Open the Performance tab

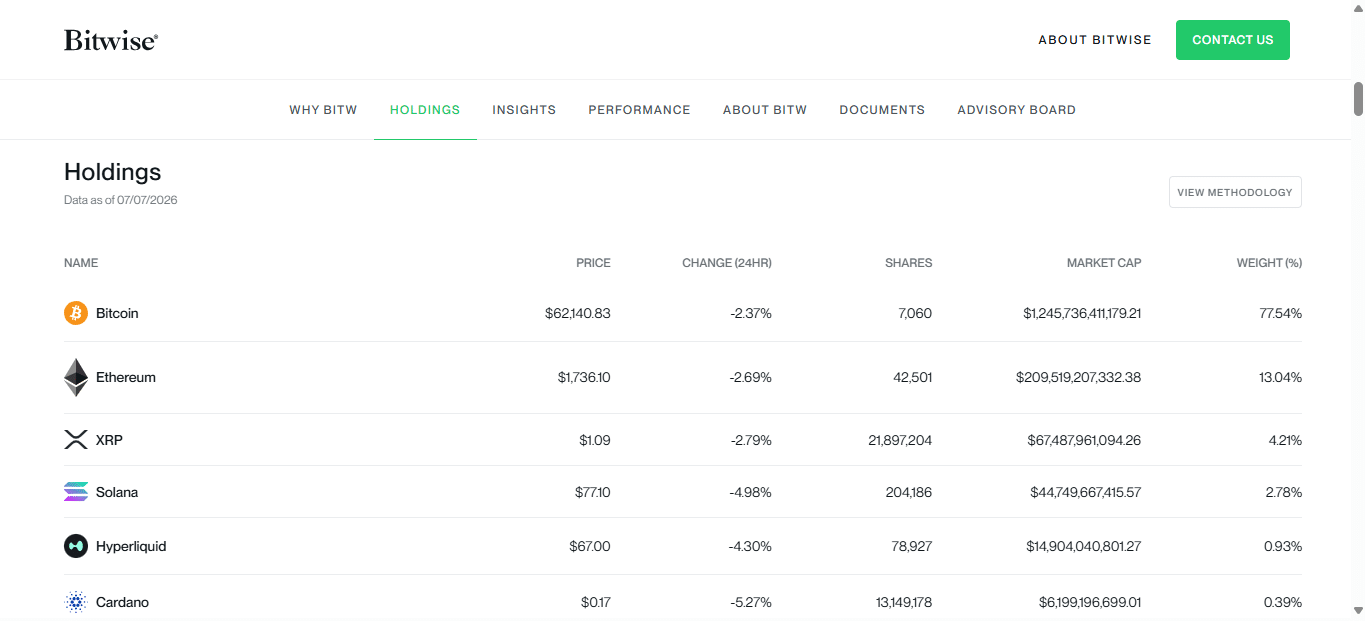[639, 110]
